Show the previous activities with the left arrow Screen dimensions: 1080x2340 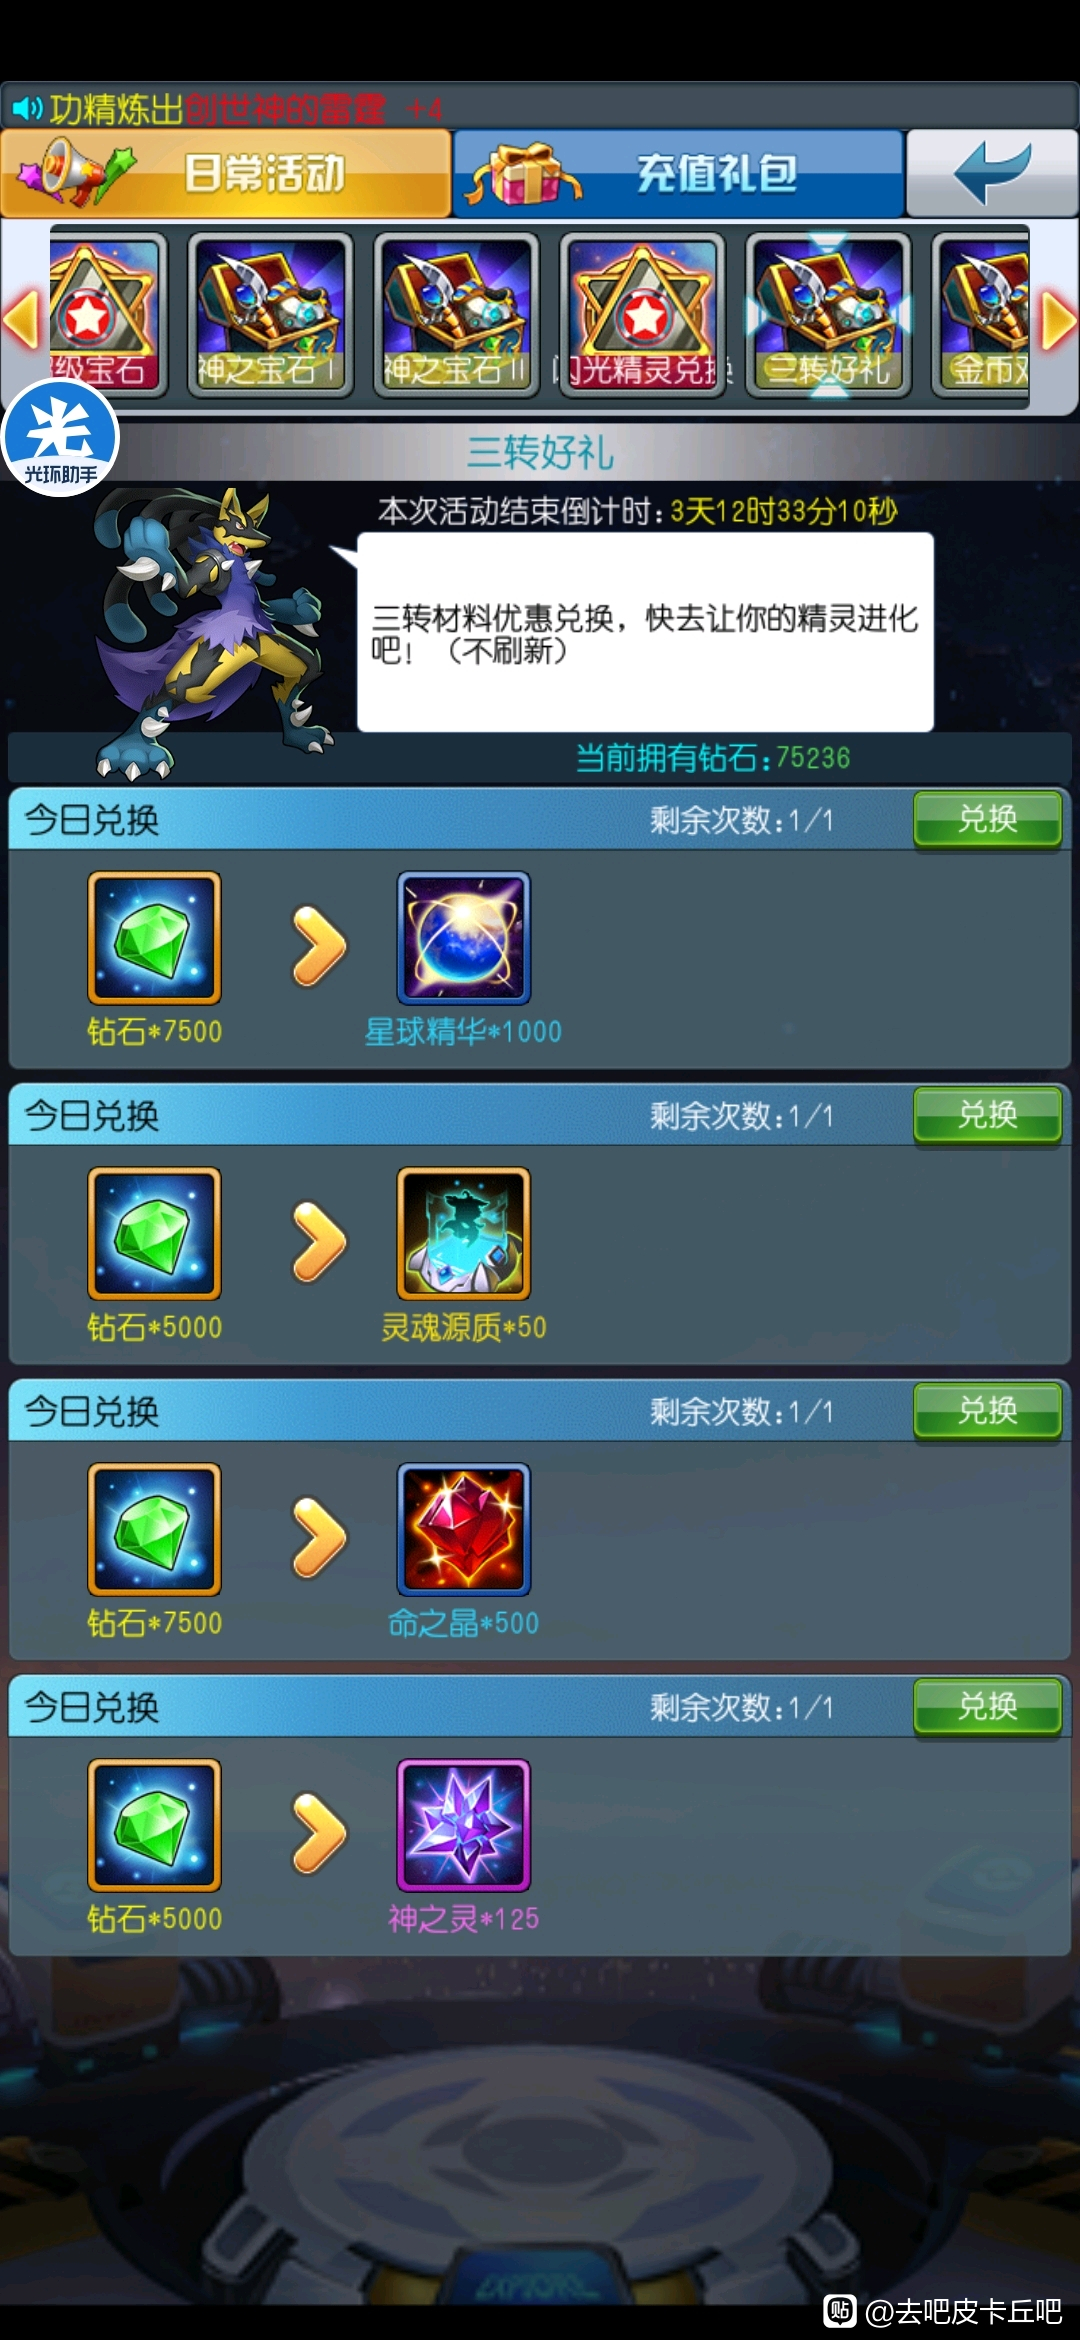pyautogui.click(x=21, y=320)
